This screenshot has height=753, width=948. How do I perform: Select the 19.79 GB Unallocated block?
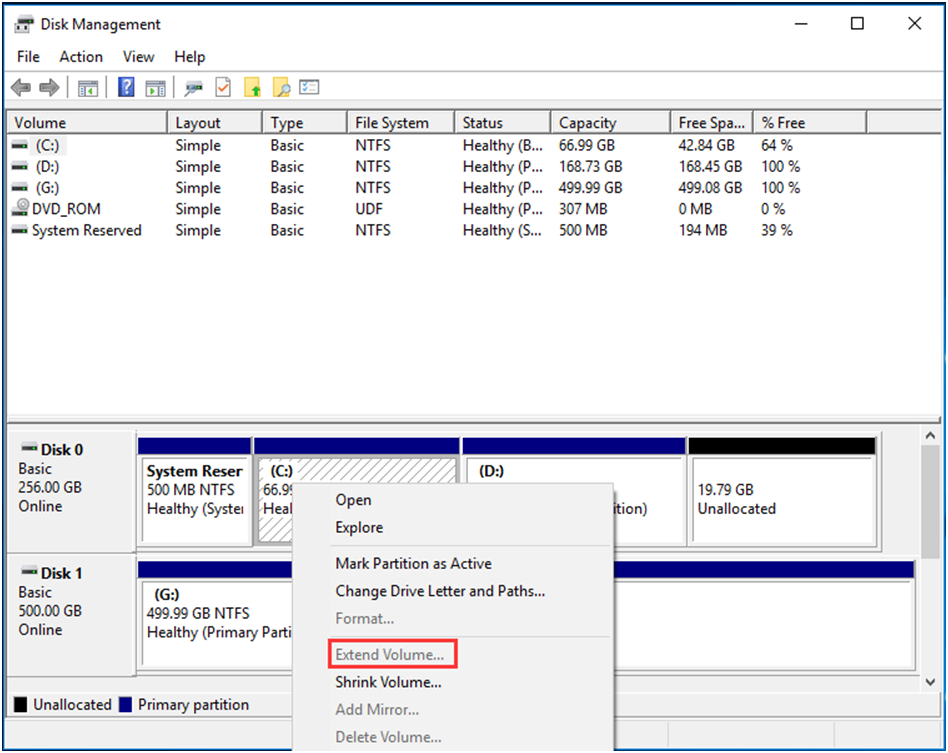(782, 492)
